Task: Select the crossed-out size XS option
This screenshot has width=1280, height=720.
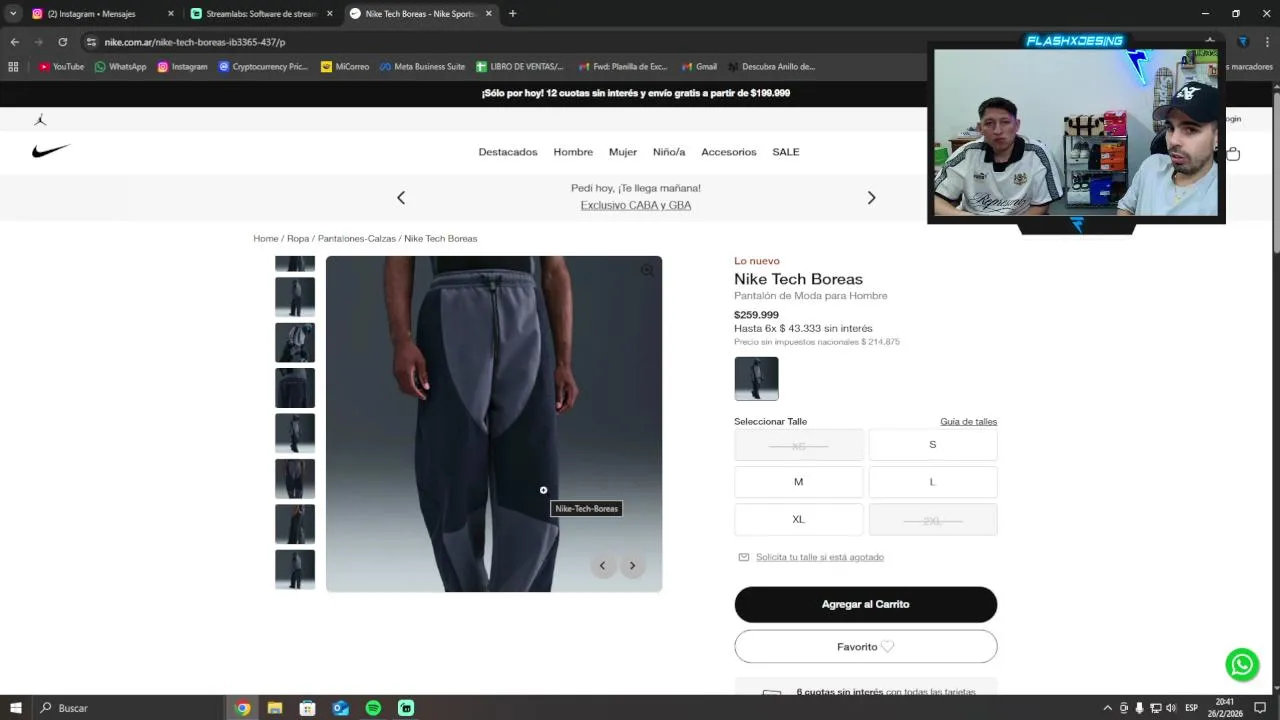Action: pos(798,445)
